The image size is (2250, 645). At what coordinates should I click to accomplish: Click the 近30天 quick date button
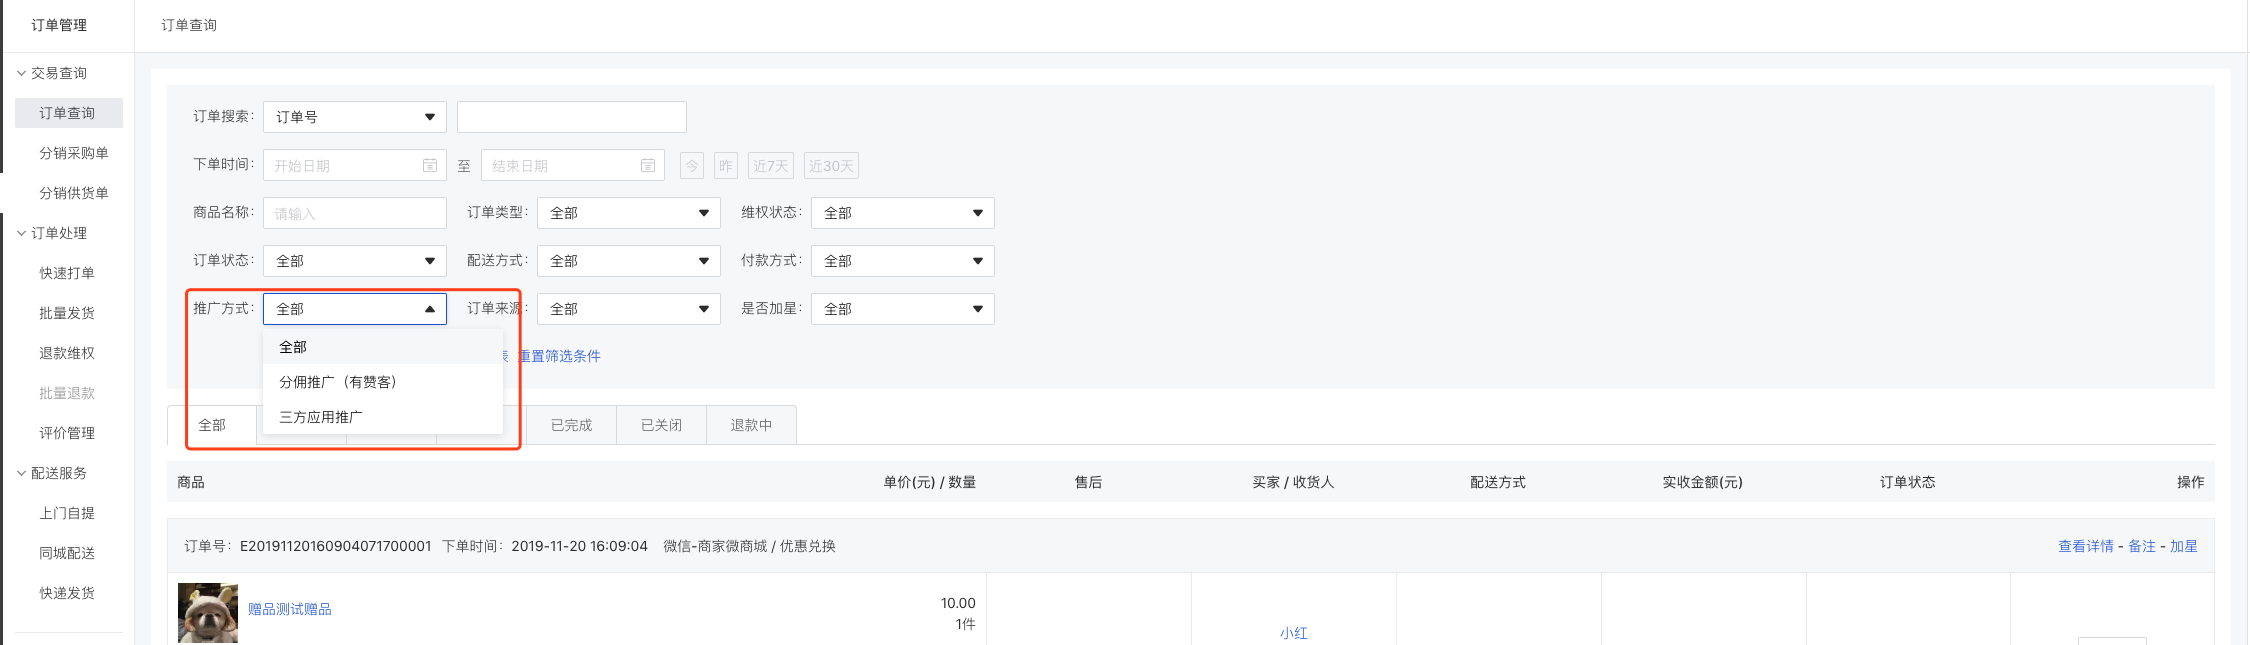tap(831, 166)
